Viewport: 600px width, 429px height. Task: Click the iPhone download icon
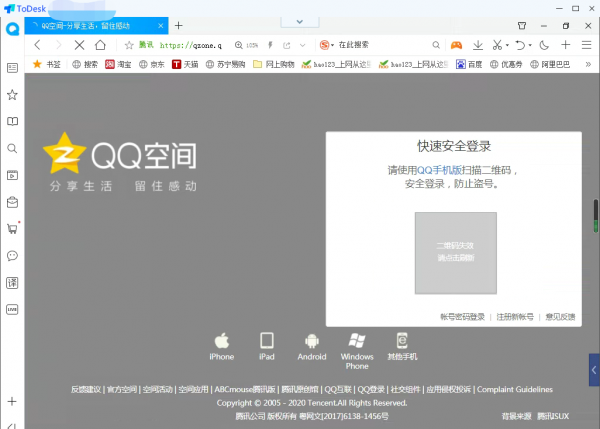[222, 346]
